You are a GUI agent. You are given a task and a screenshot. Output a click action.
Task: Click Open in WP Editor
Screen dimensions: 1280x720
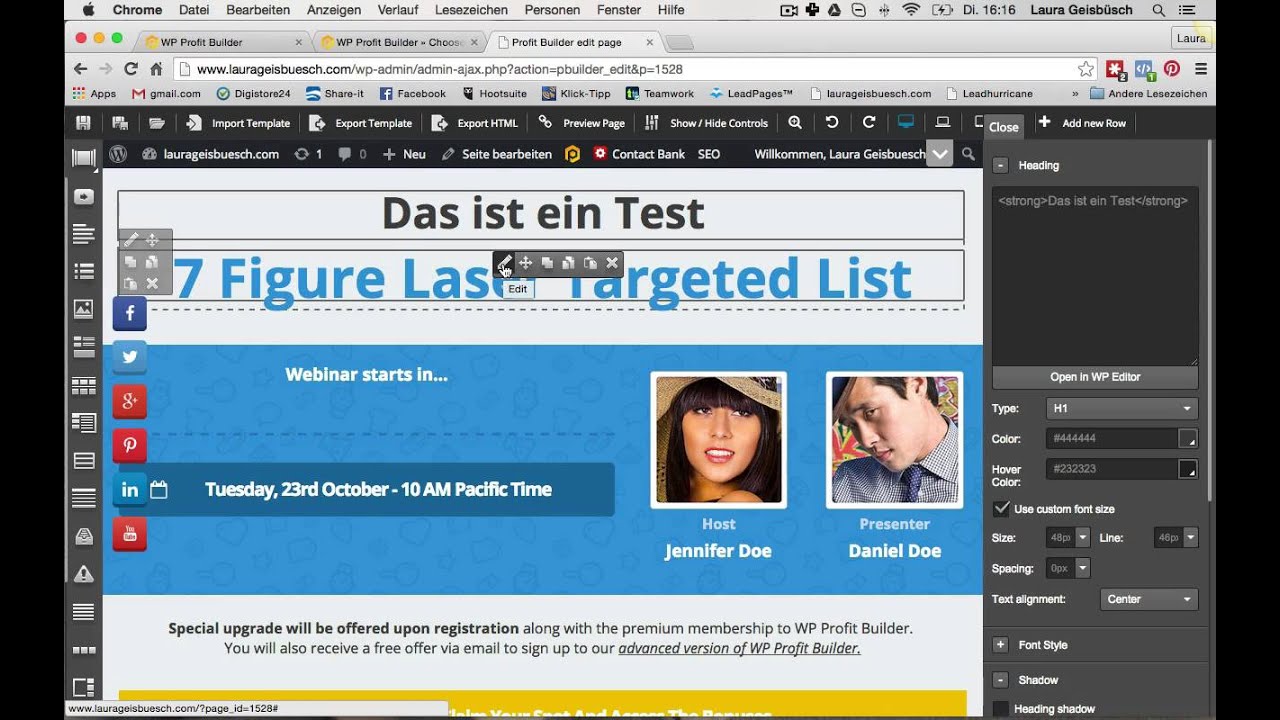point(1095,377)
